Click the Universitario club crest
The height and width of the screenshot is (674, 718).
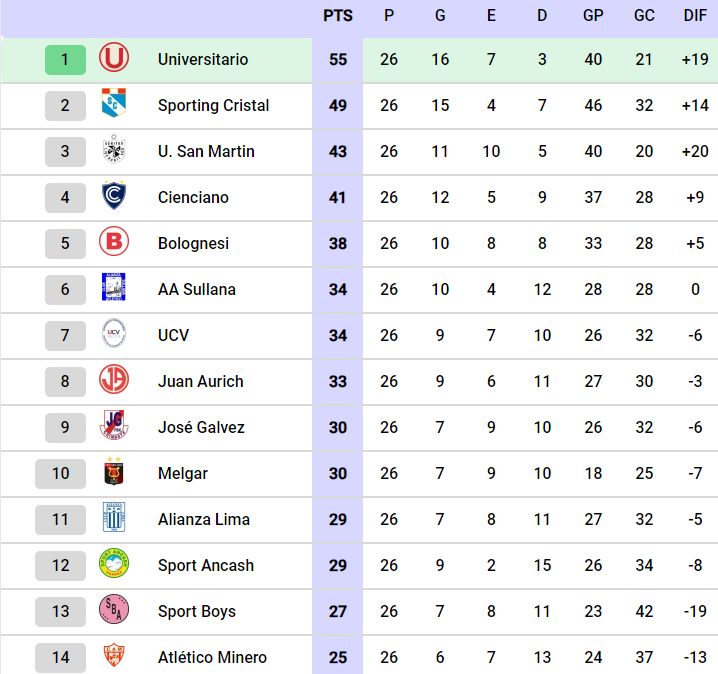114,60
